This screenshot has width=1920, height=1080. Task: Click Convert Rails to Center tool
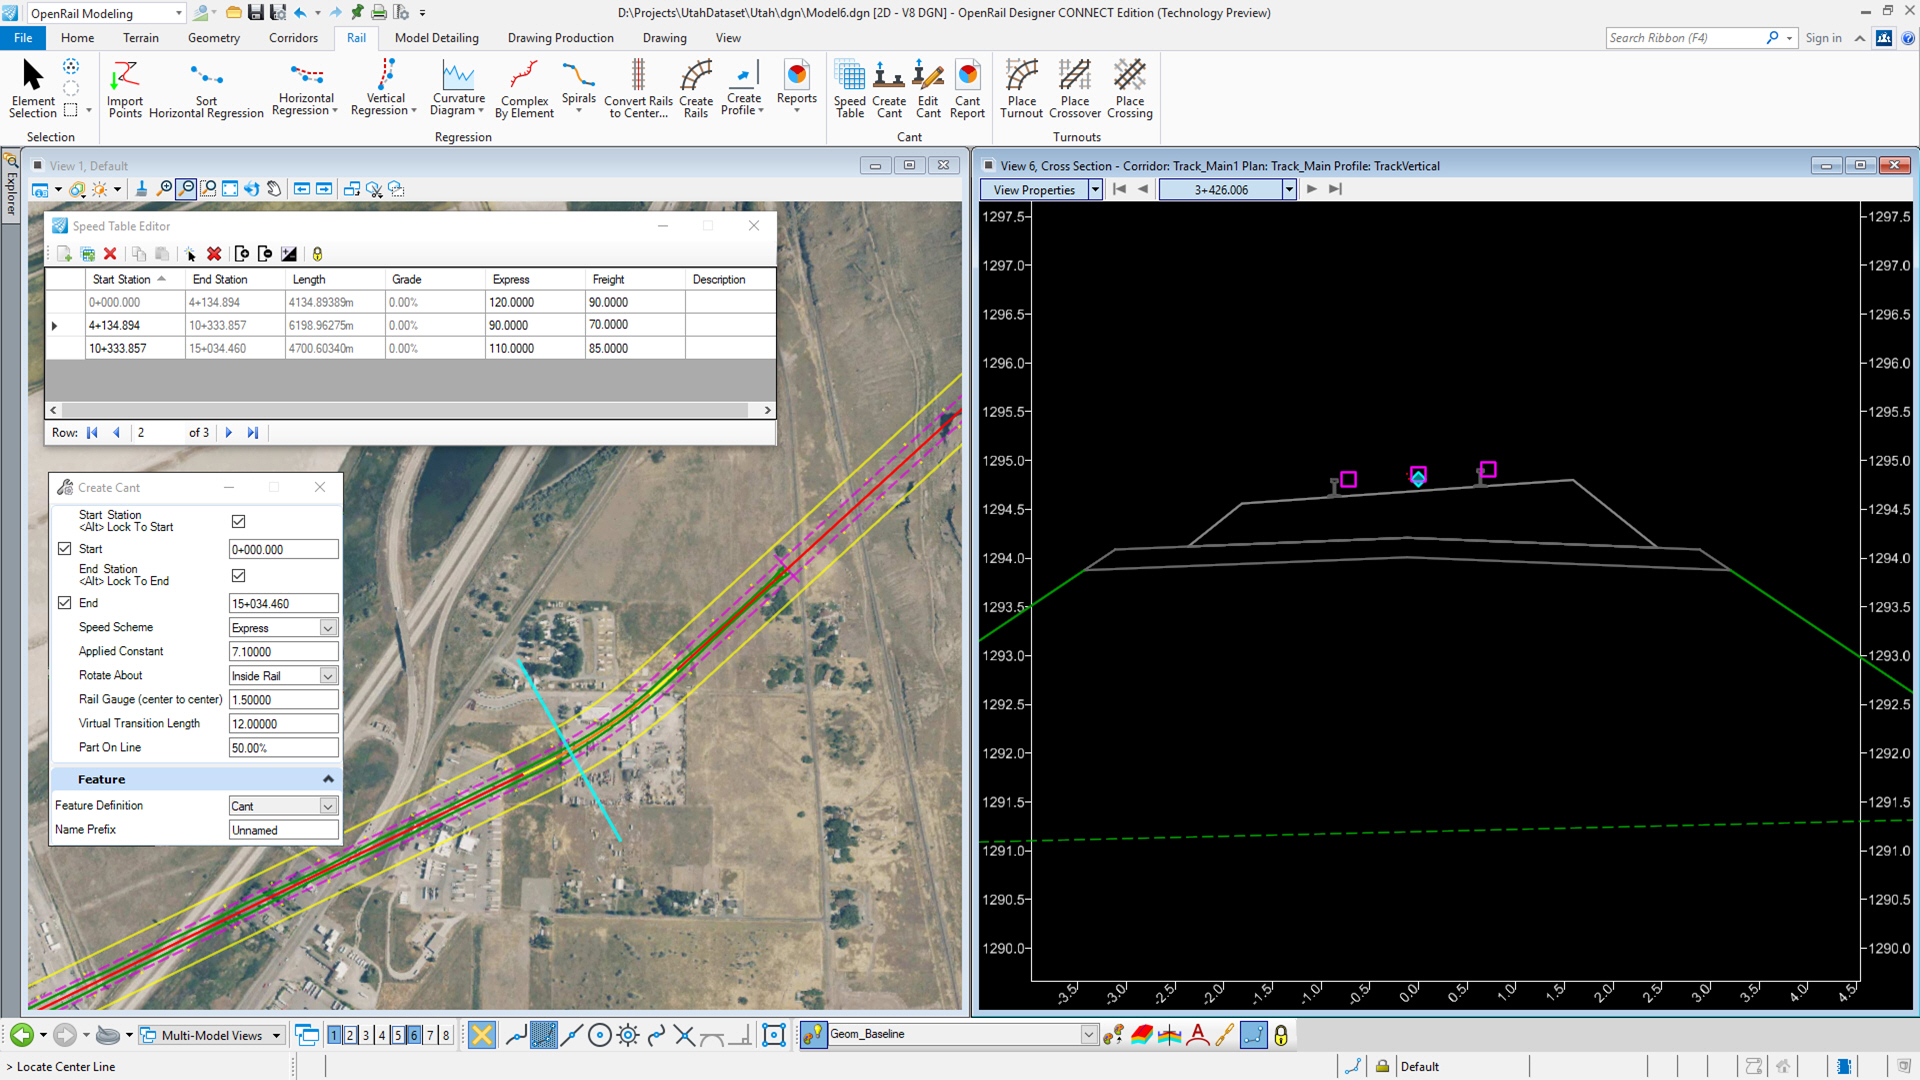(638, 89)
